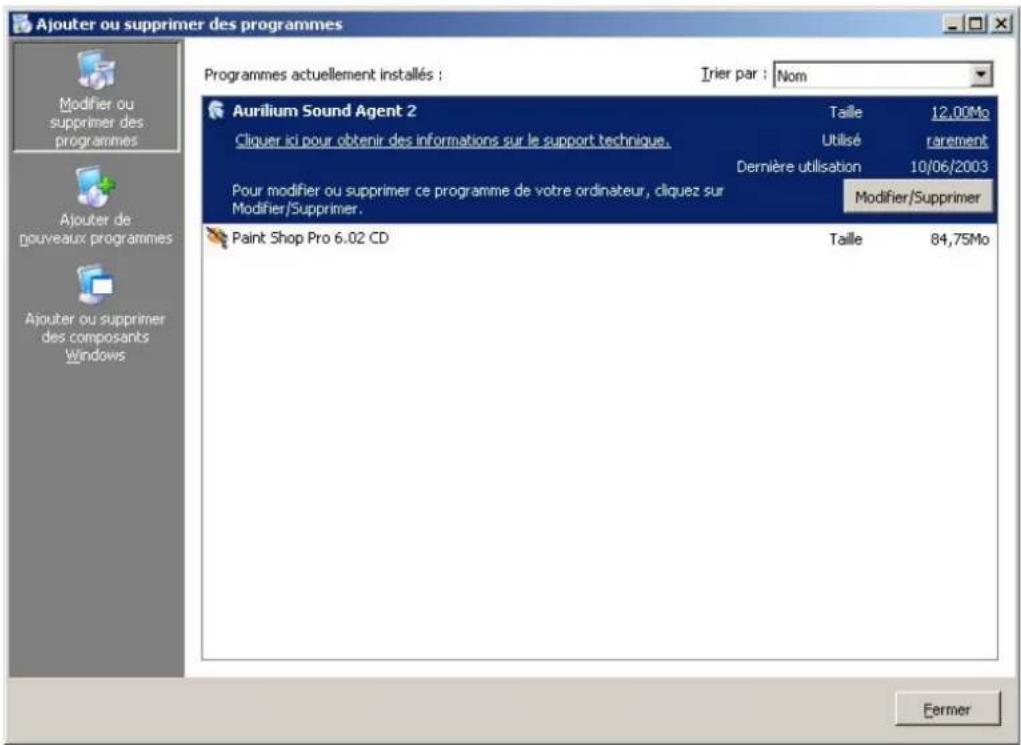Image resolution: width=1021 pixels, height=745 pixels.
Task: Open Ajouter de nouveaux programmes icon
Action: coord(95,187)
